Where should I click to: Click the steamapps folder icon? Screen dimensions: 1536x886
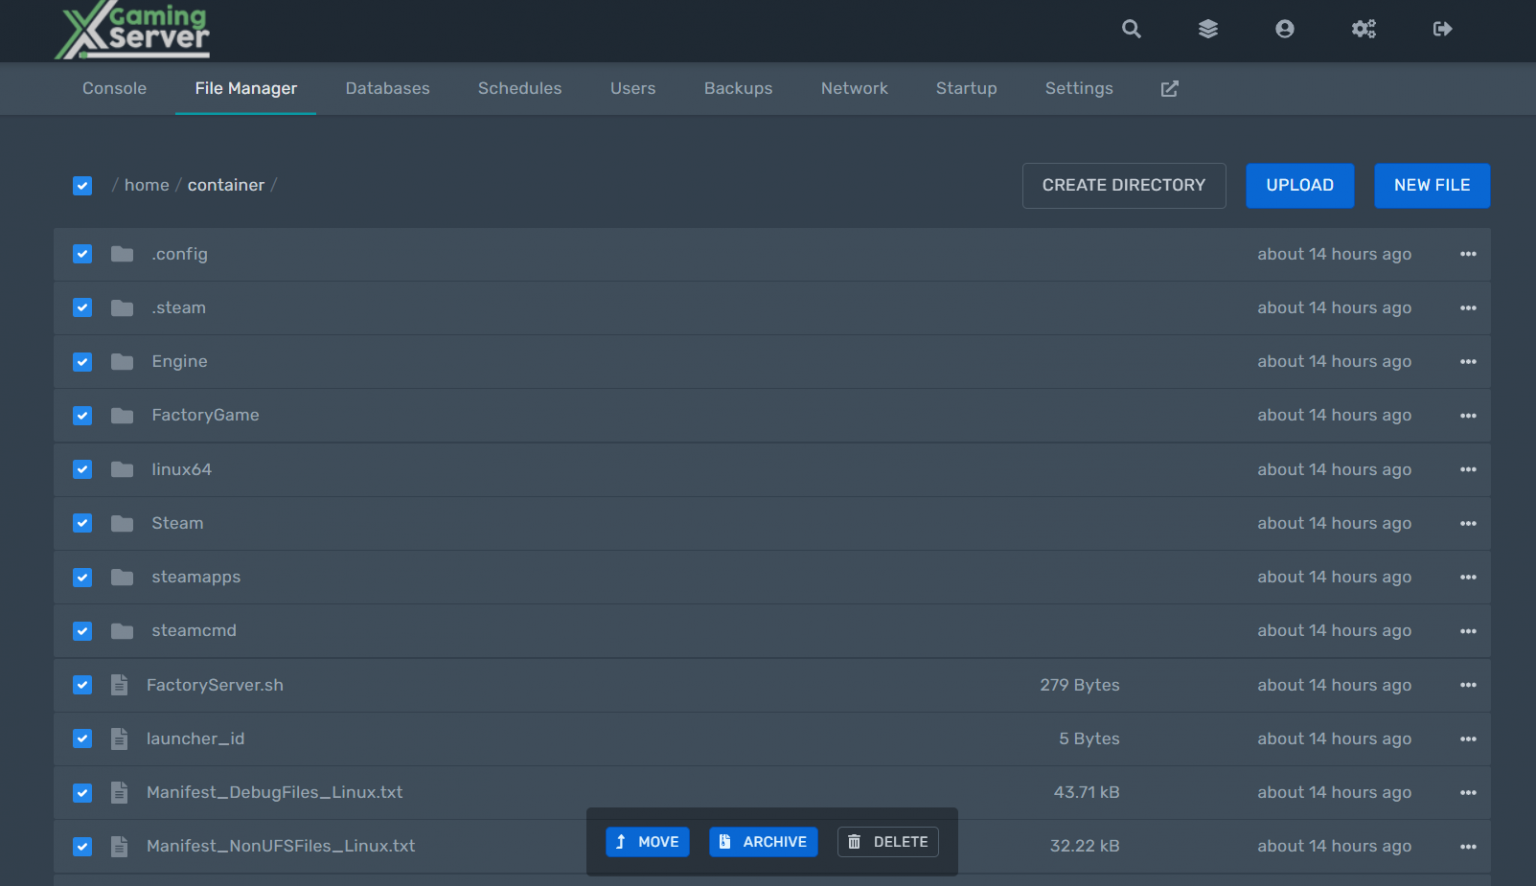tap(122, 577)
